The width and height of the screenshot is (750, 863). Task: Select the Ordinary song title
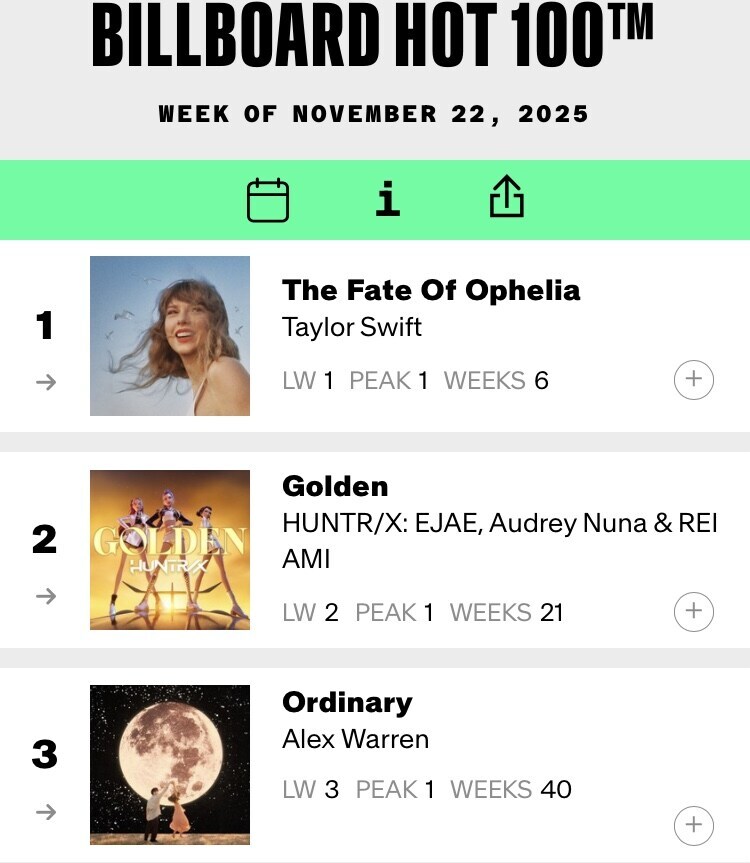[x=347, y=702]
